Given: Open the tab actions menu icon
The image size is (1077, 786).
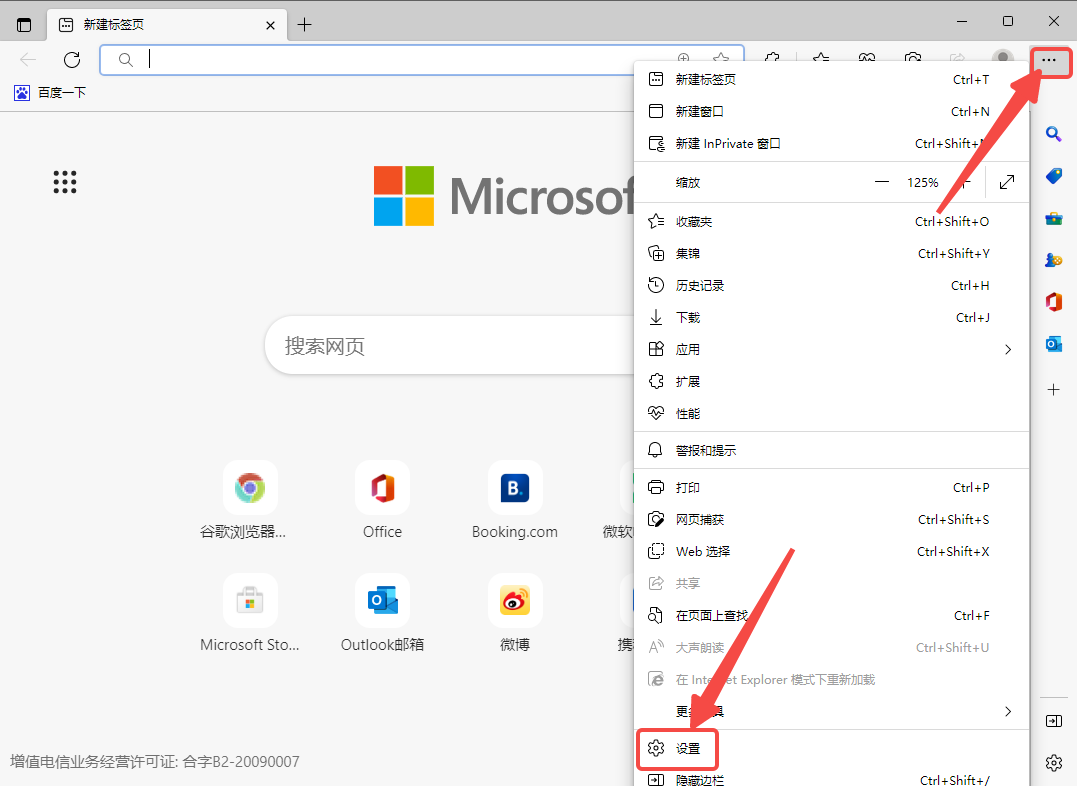Looking at the screenshot, I should coord(24,24).
